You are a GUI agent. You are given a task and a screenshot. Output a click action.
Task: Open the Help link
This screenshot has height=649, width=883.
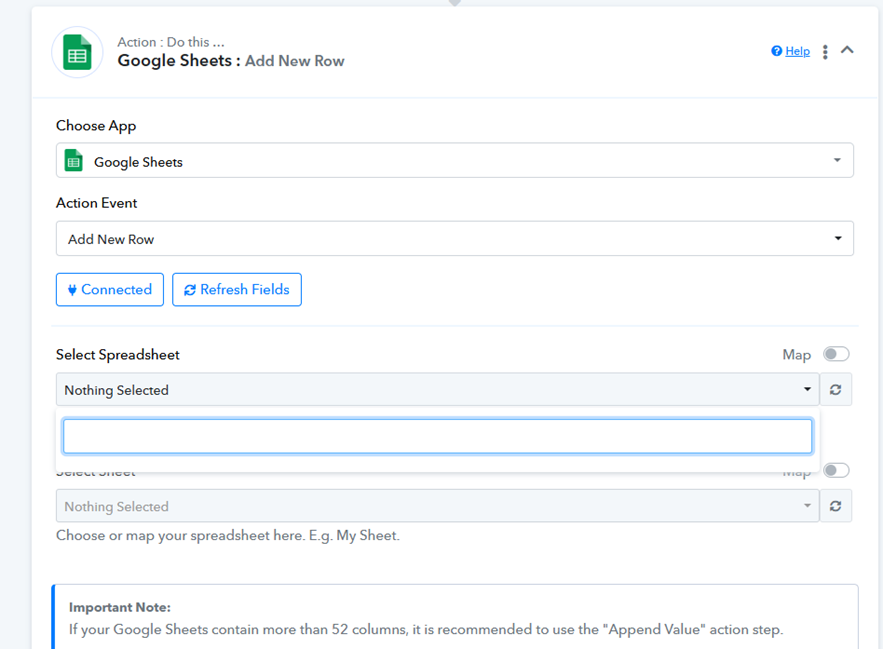pos(797,51)
